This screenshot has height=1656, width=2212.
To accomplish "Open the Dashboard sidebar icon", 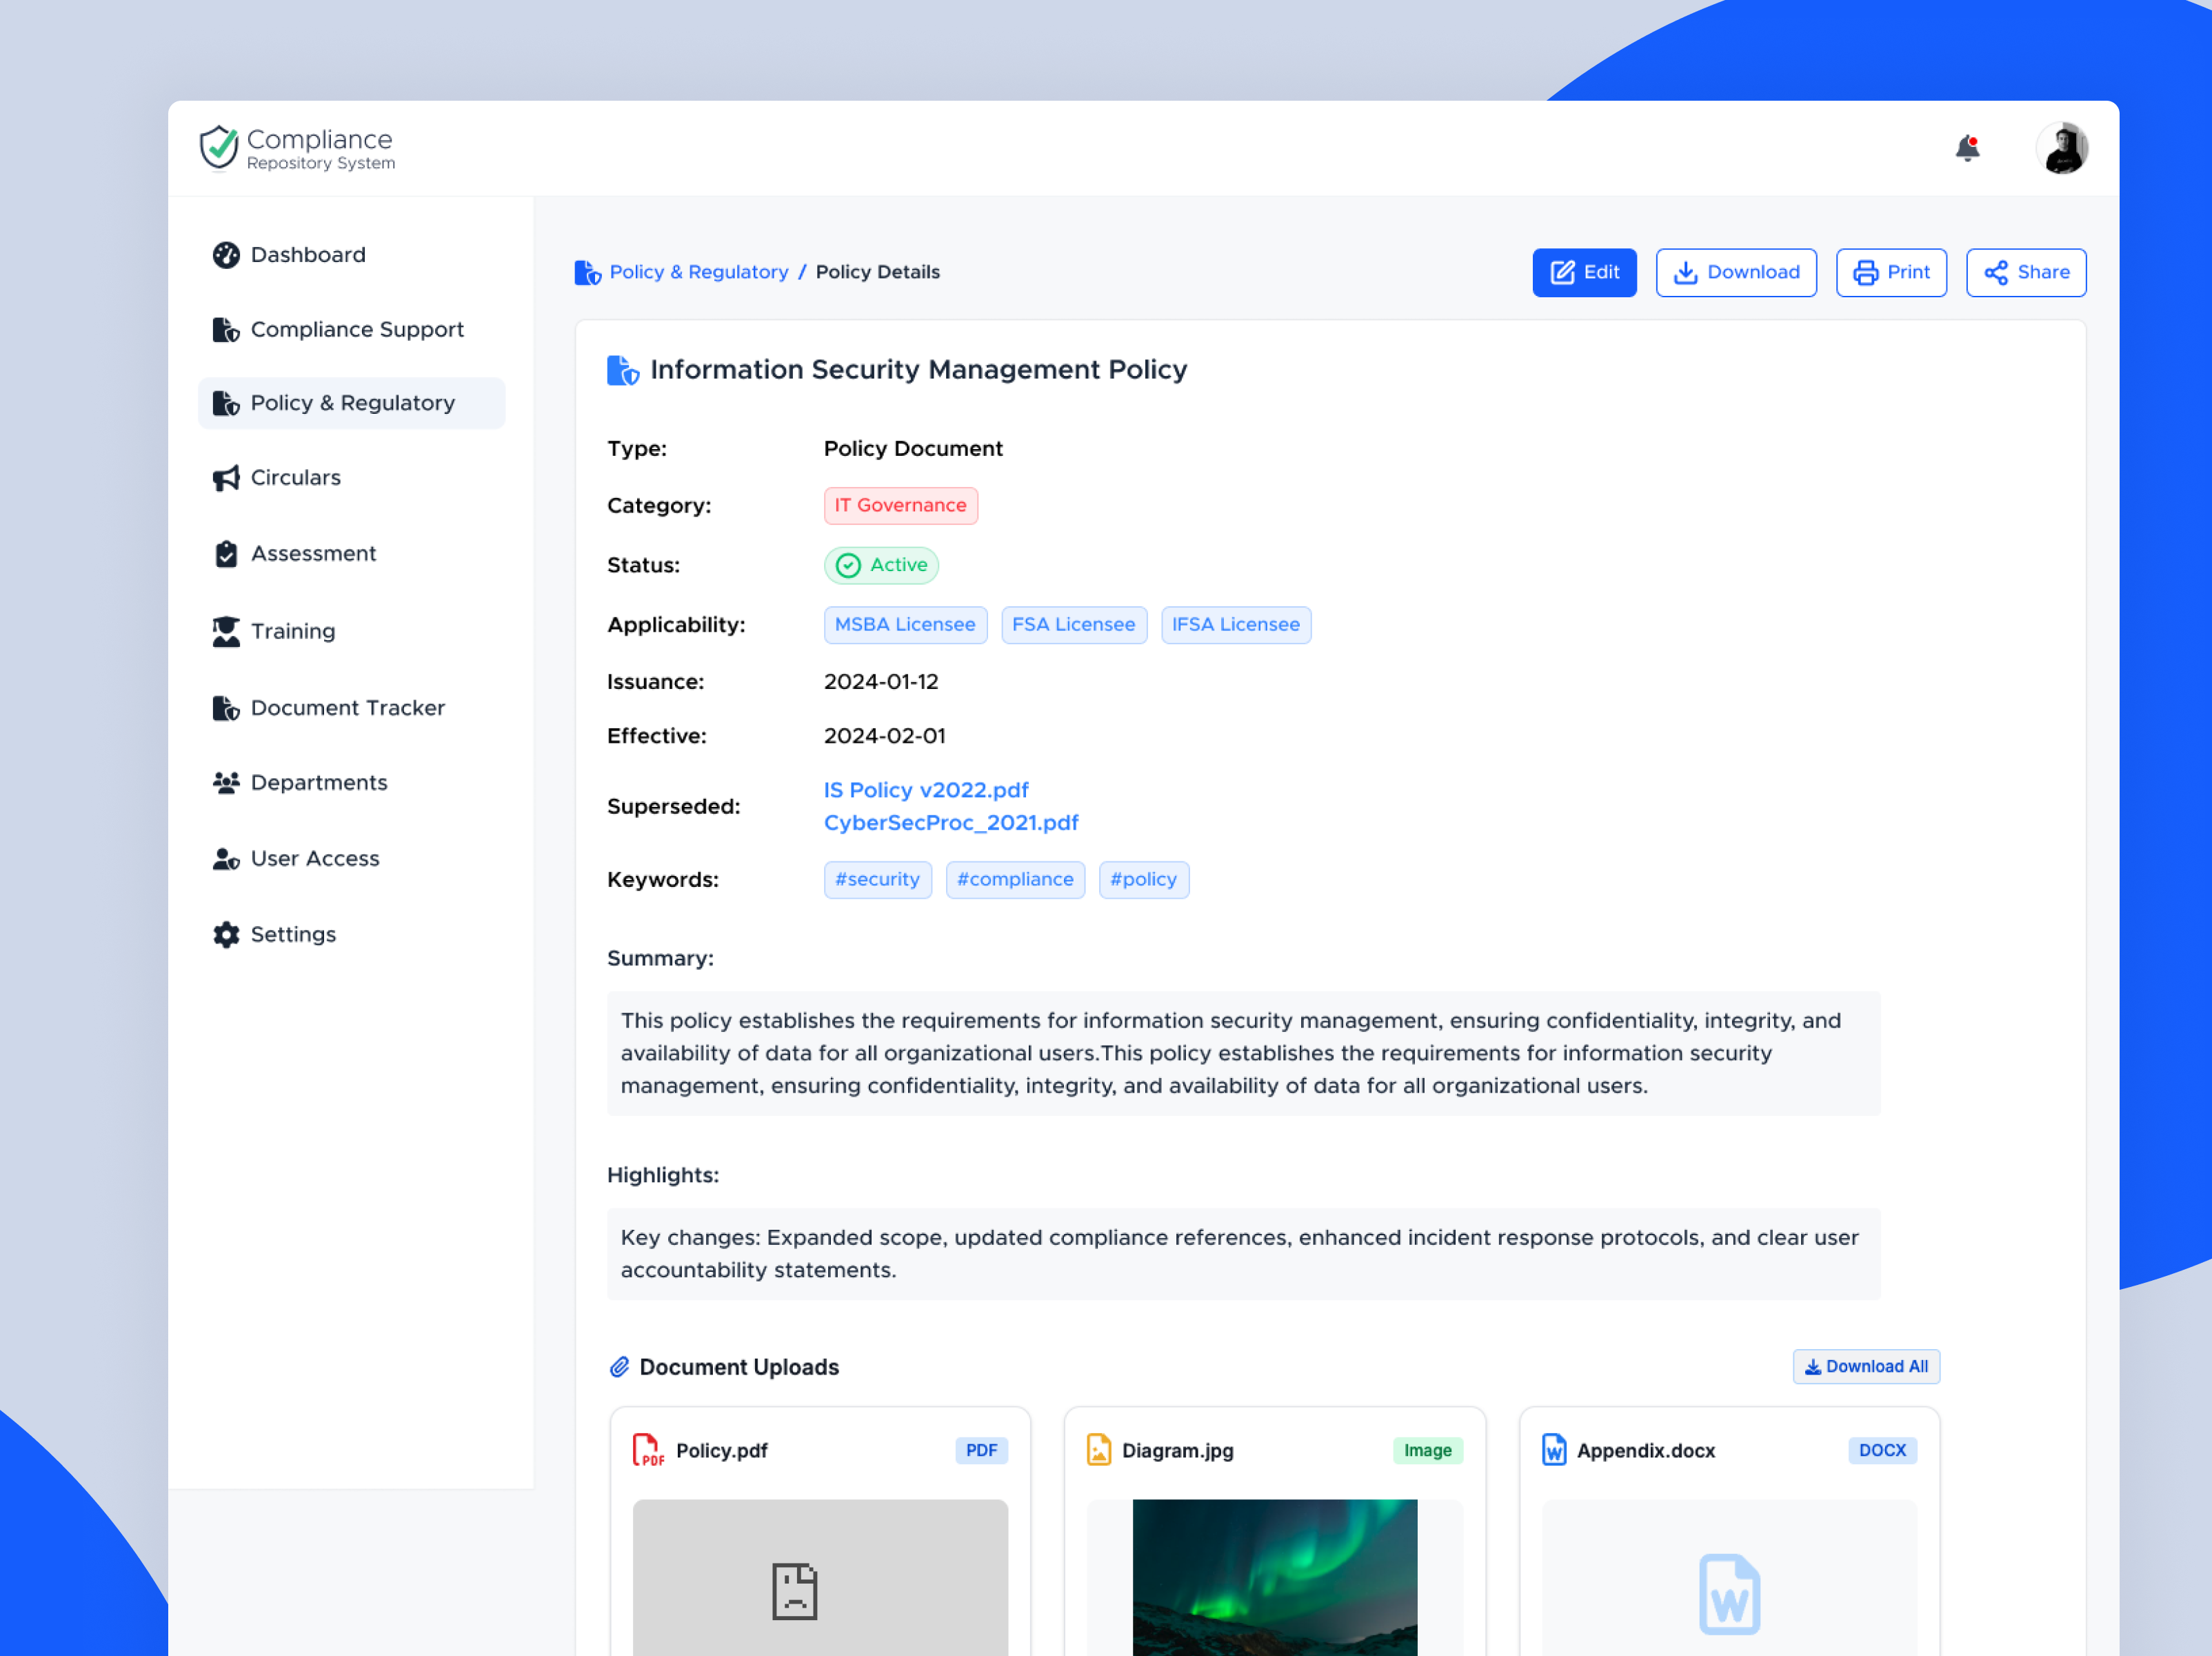I will (226, 255).
